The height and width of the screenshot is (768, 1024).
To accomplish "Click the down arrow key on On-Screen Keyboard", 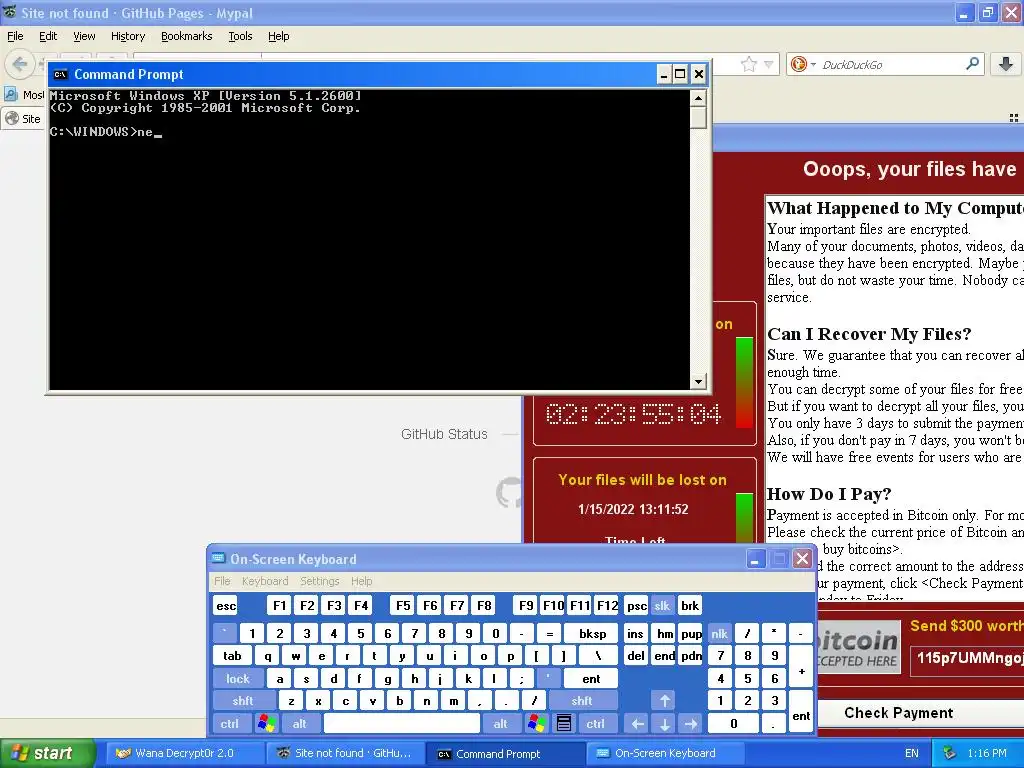I will click(664, 724).
